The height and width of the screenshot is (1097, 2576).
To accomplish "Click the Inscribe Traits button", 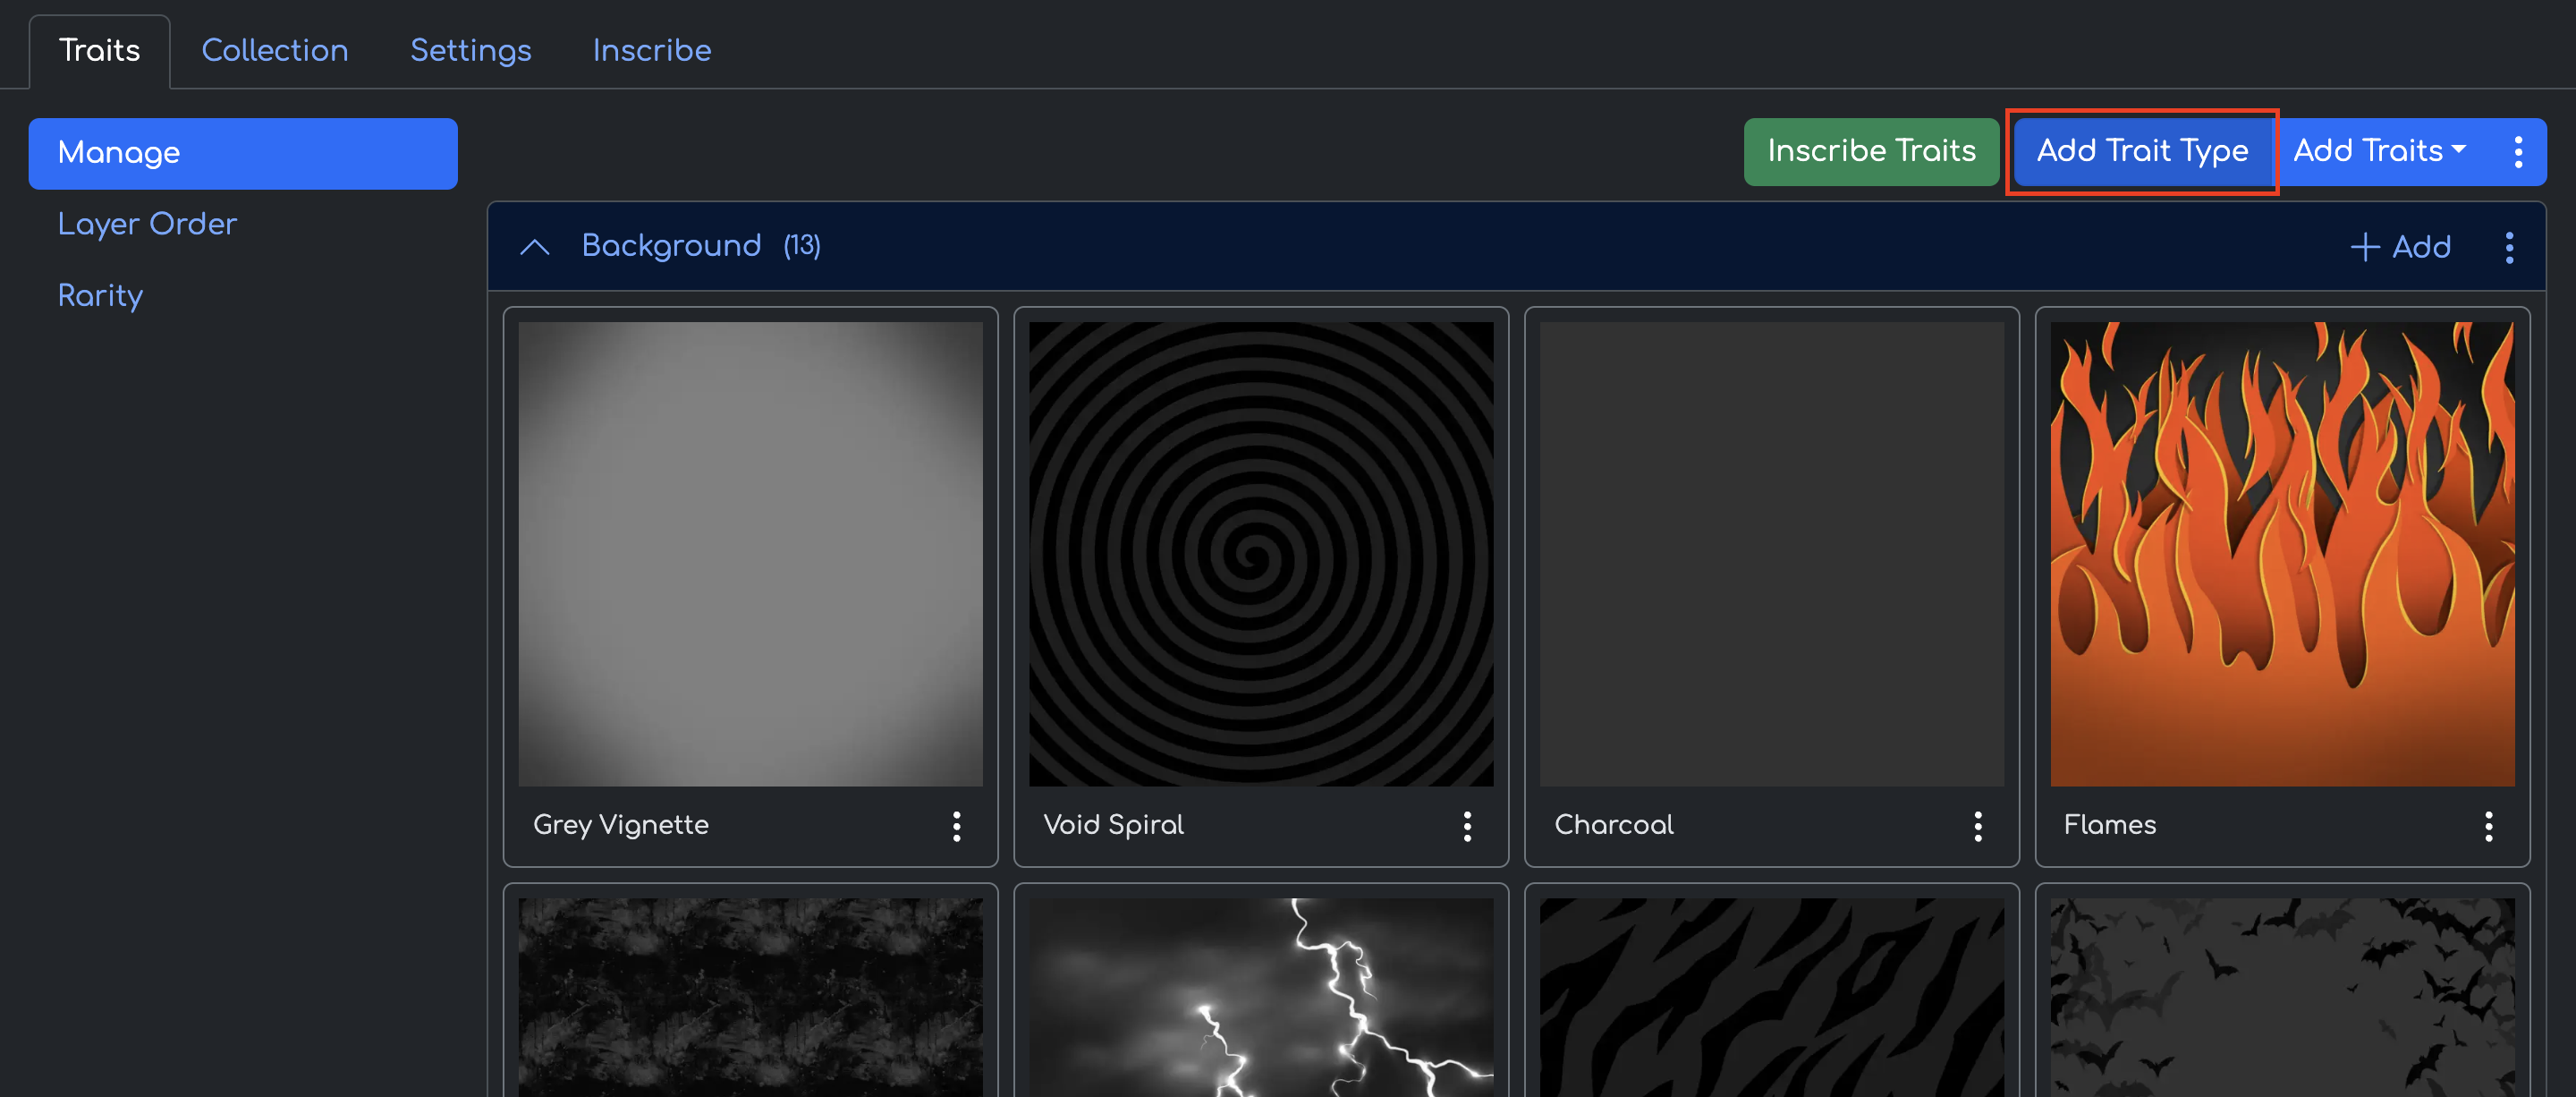I will (x=1870, y=152).
